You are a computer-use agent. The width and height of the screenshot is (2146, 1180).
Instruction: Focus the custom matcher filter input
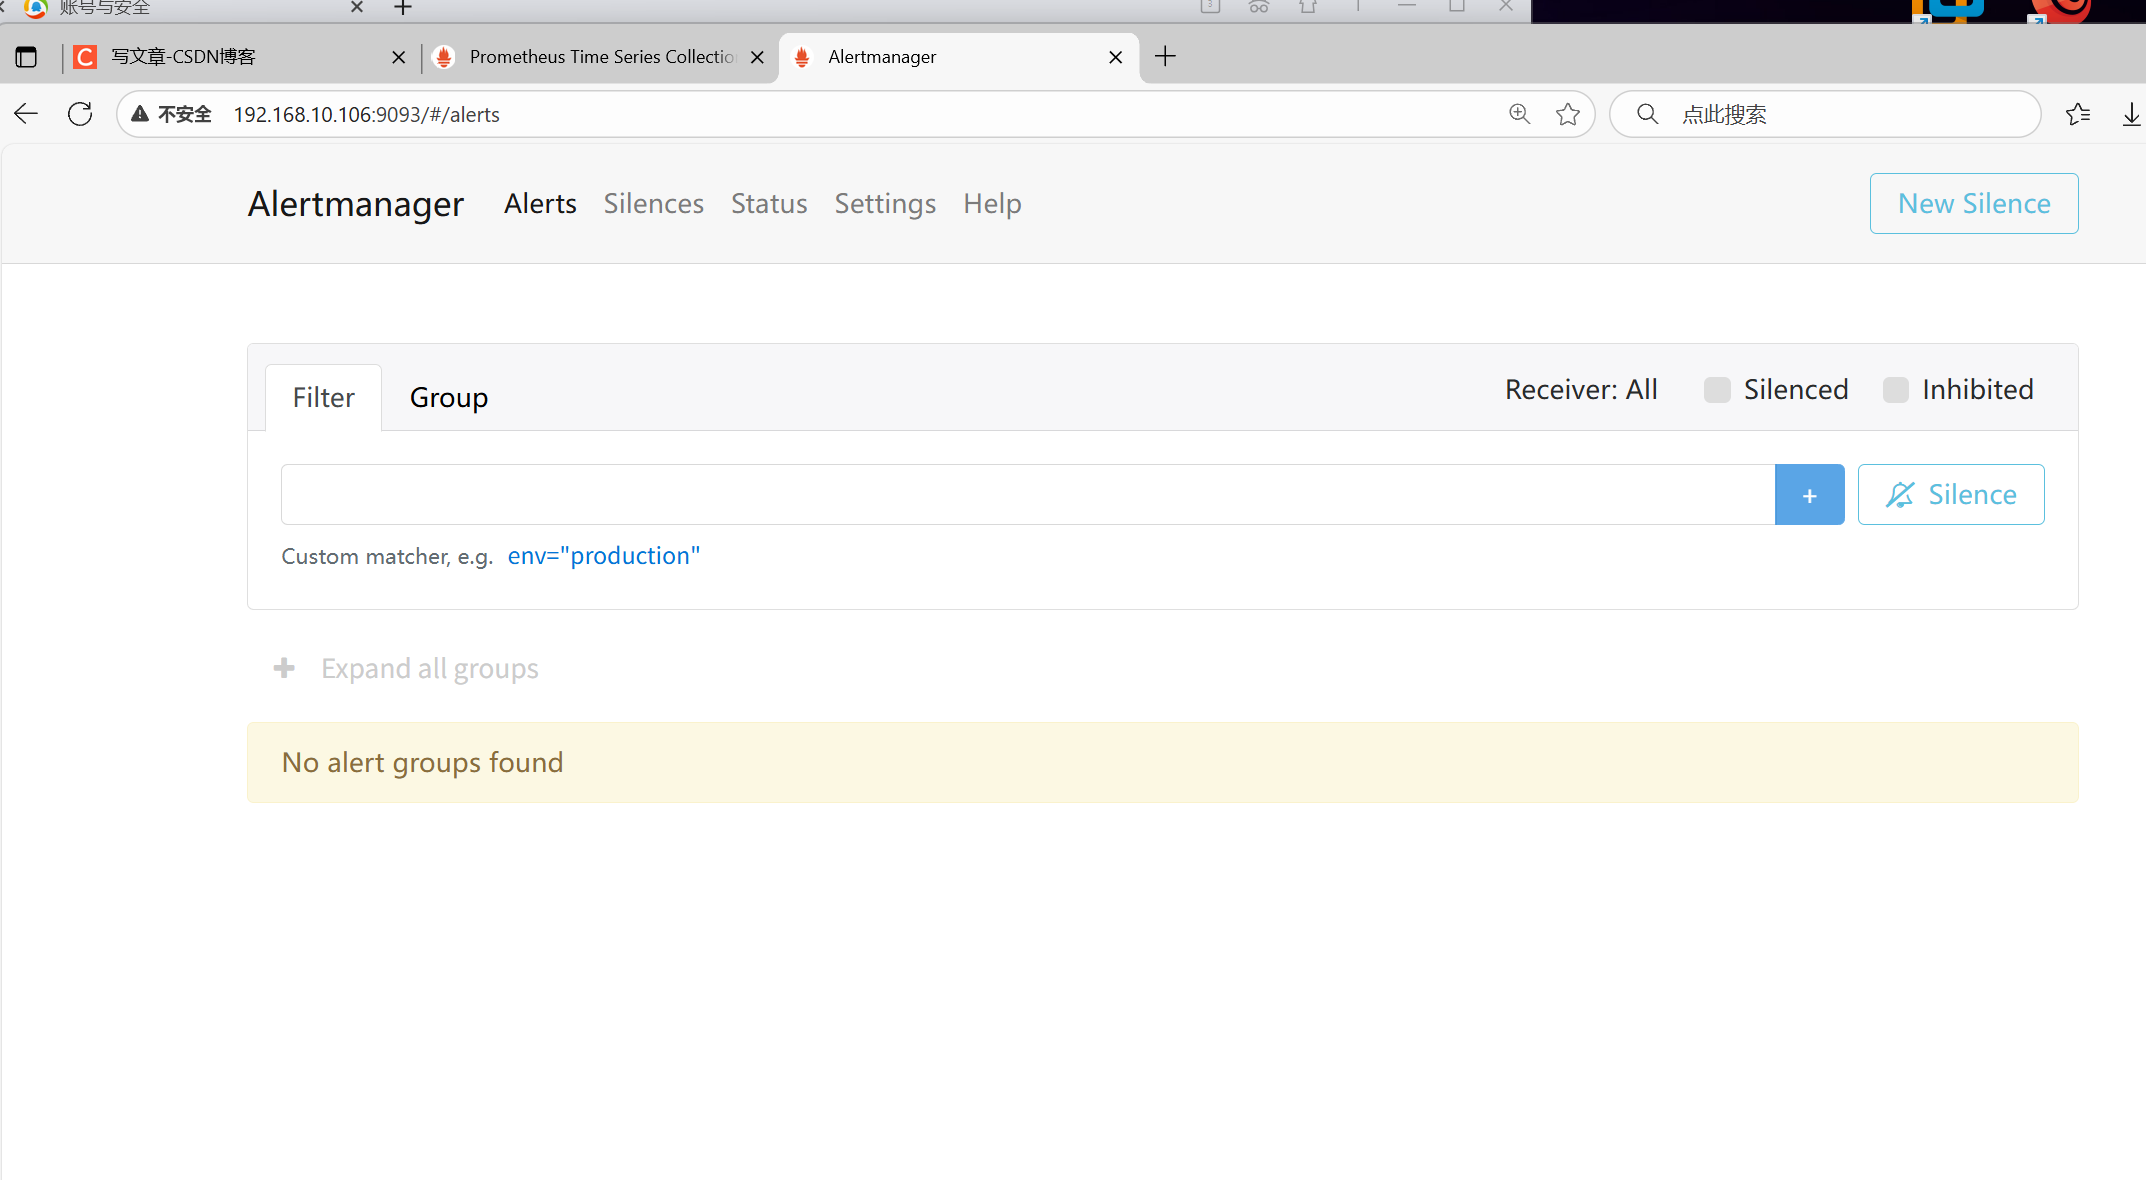click(1028, 494)
